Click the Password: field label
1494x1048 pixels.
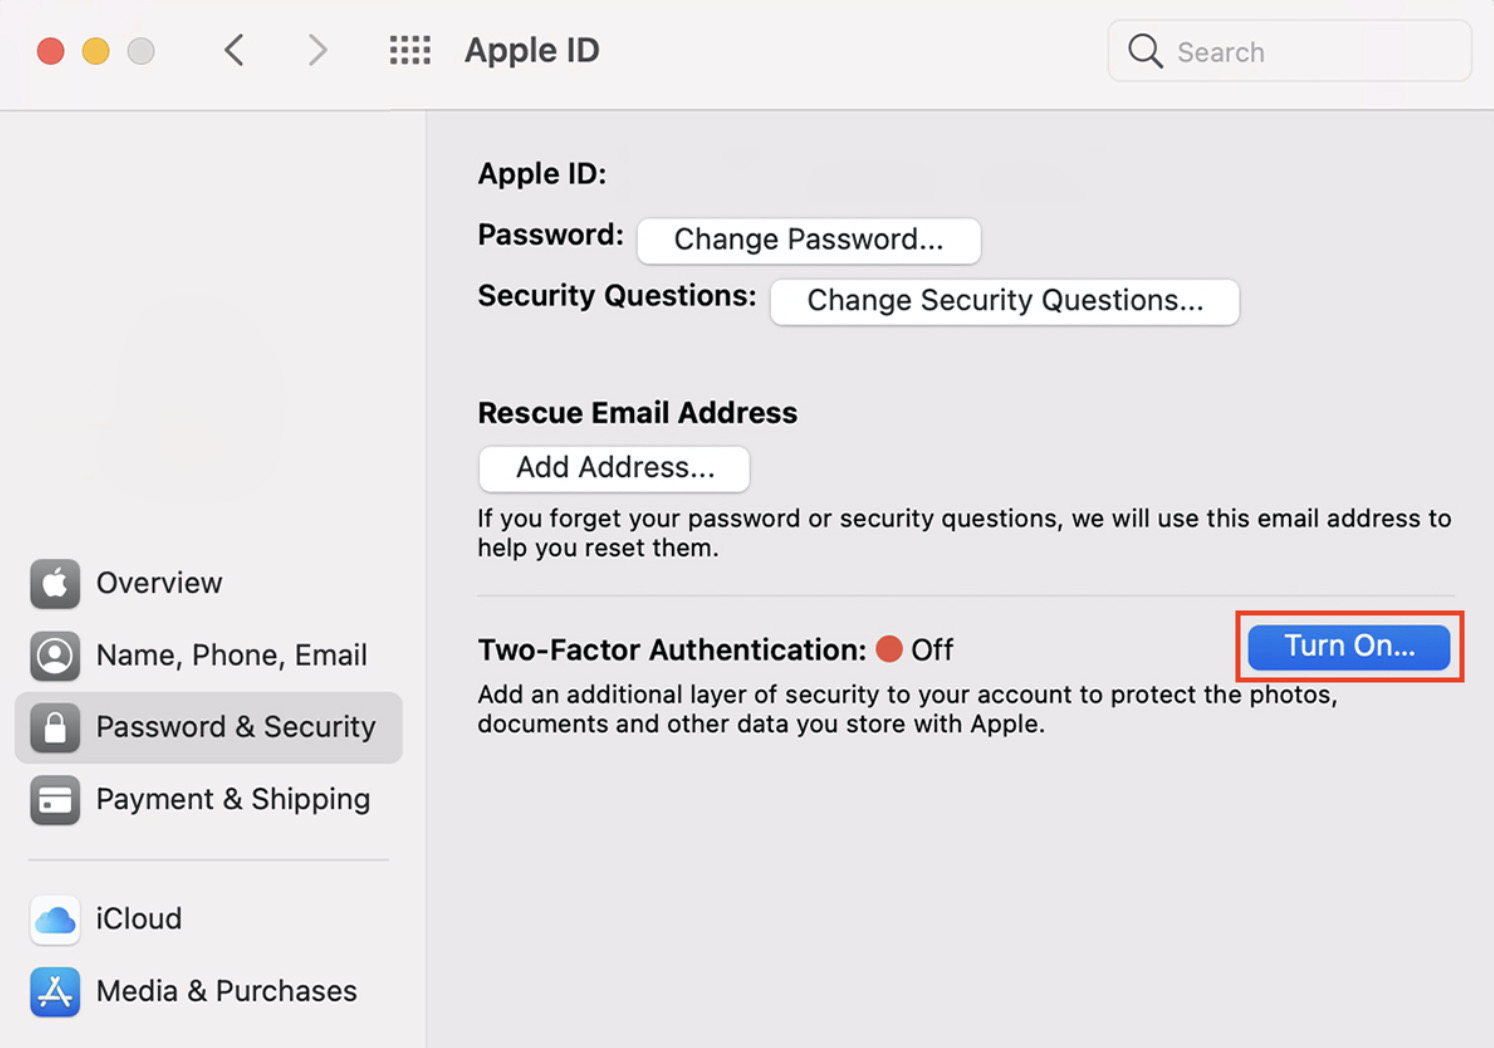[x=550, y=235]
